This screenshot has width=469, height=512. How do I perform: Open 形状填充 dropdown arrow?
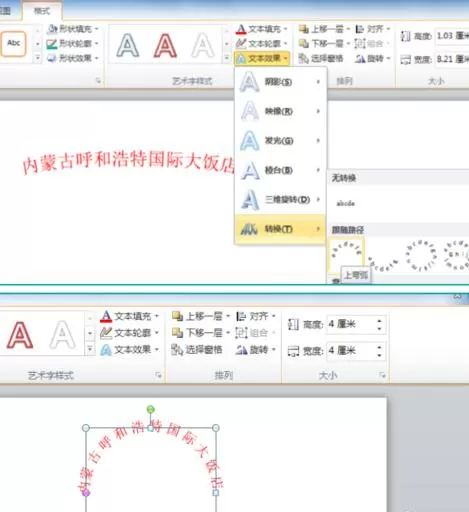96,29
